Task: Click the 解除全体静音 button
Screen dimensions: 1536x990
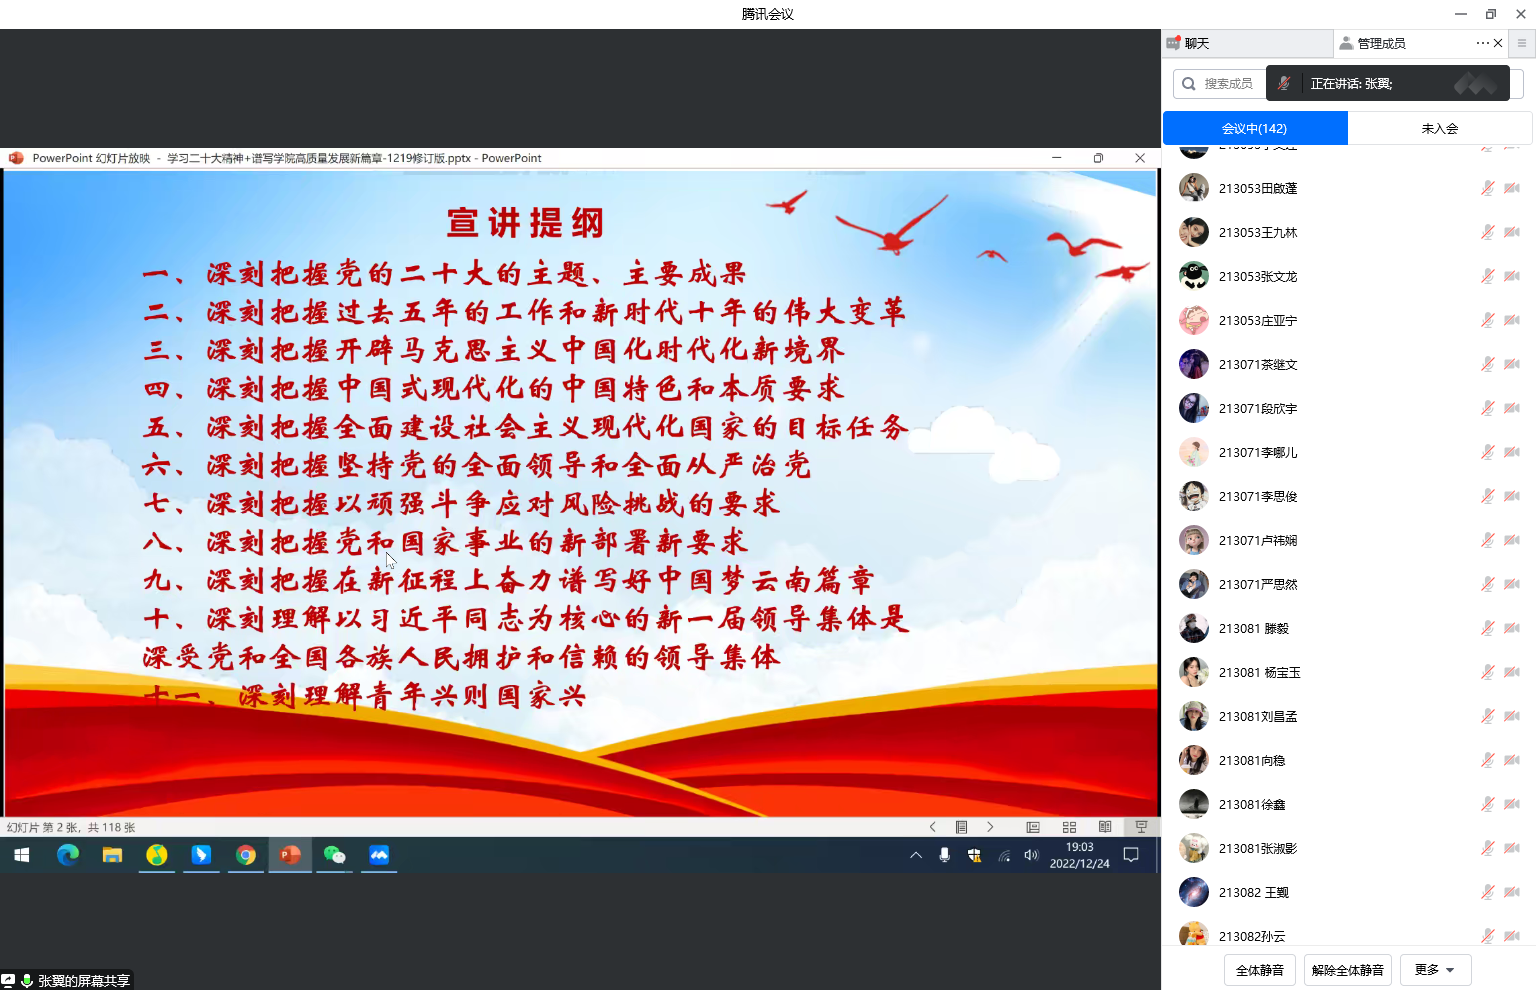Action: pos(1347,969)
